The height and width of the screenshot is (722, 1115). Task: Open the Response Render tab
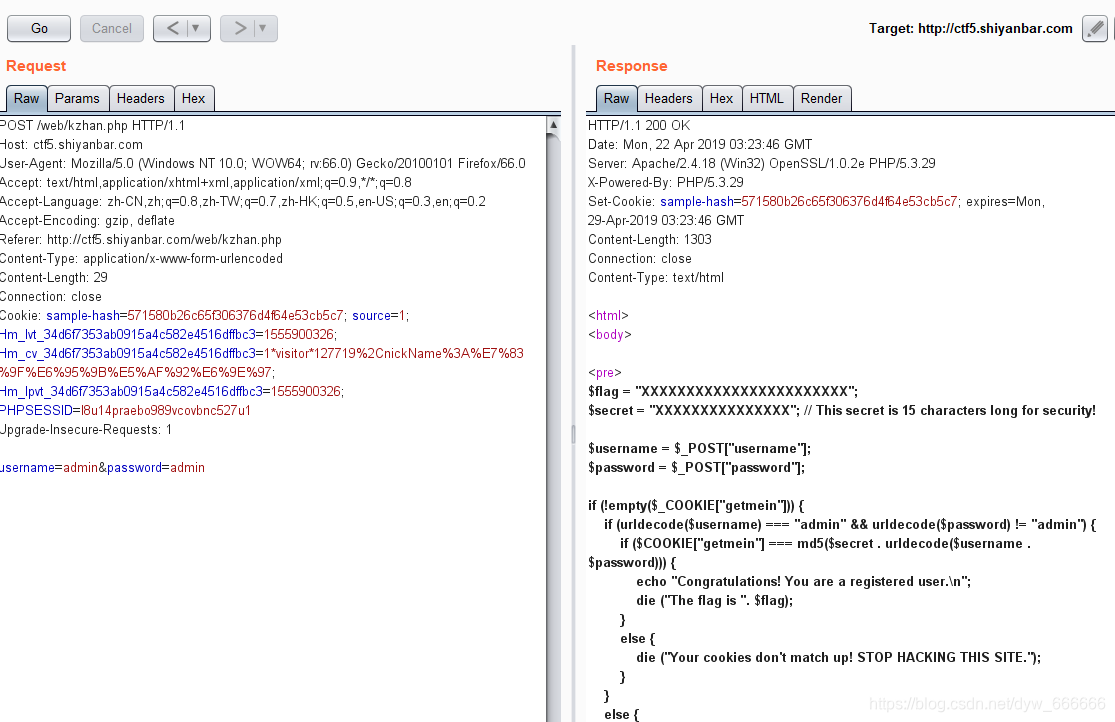pos(821,98)
